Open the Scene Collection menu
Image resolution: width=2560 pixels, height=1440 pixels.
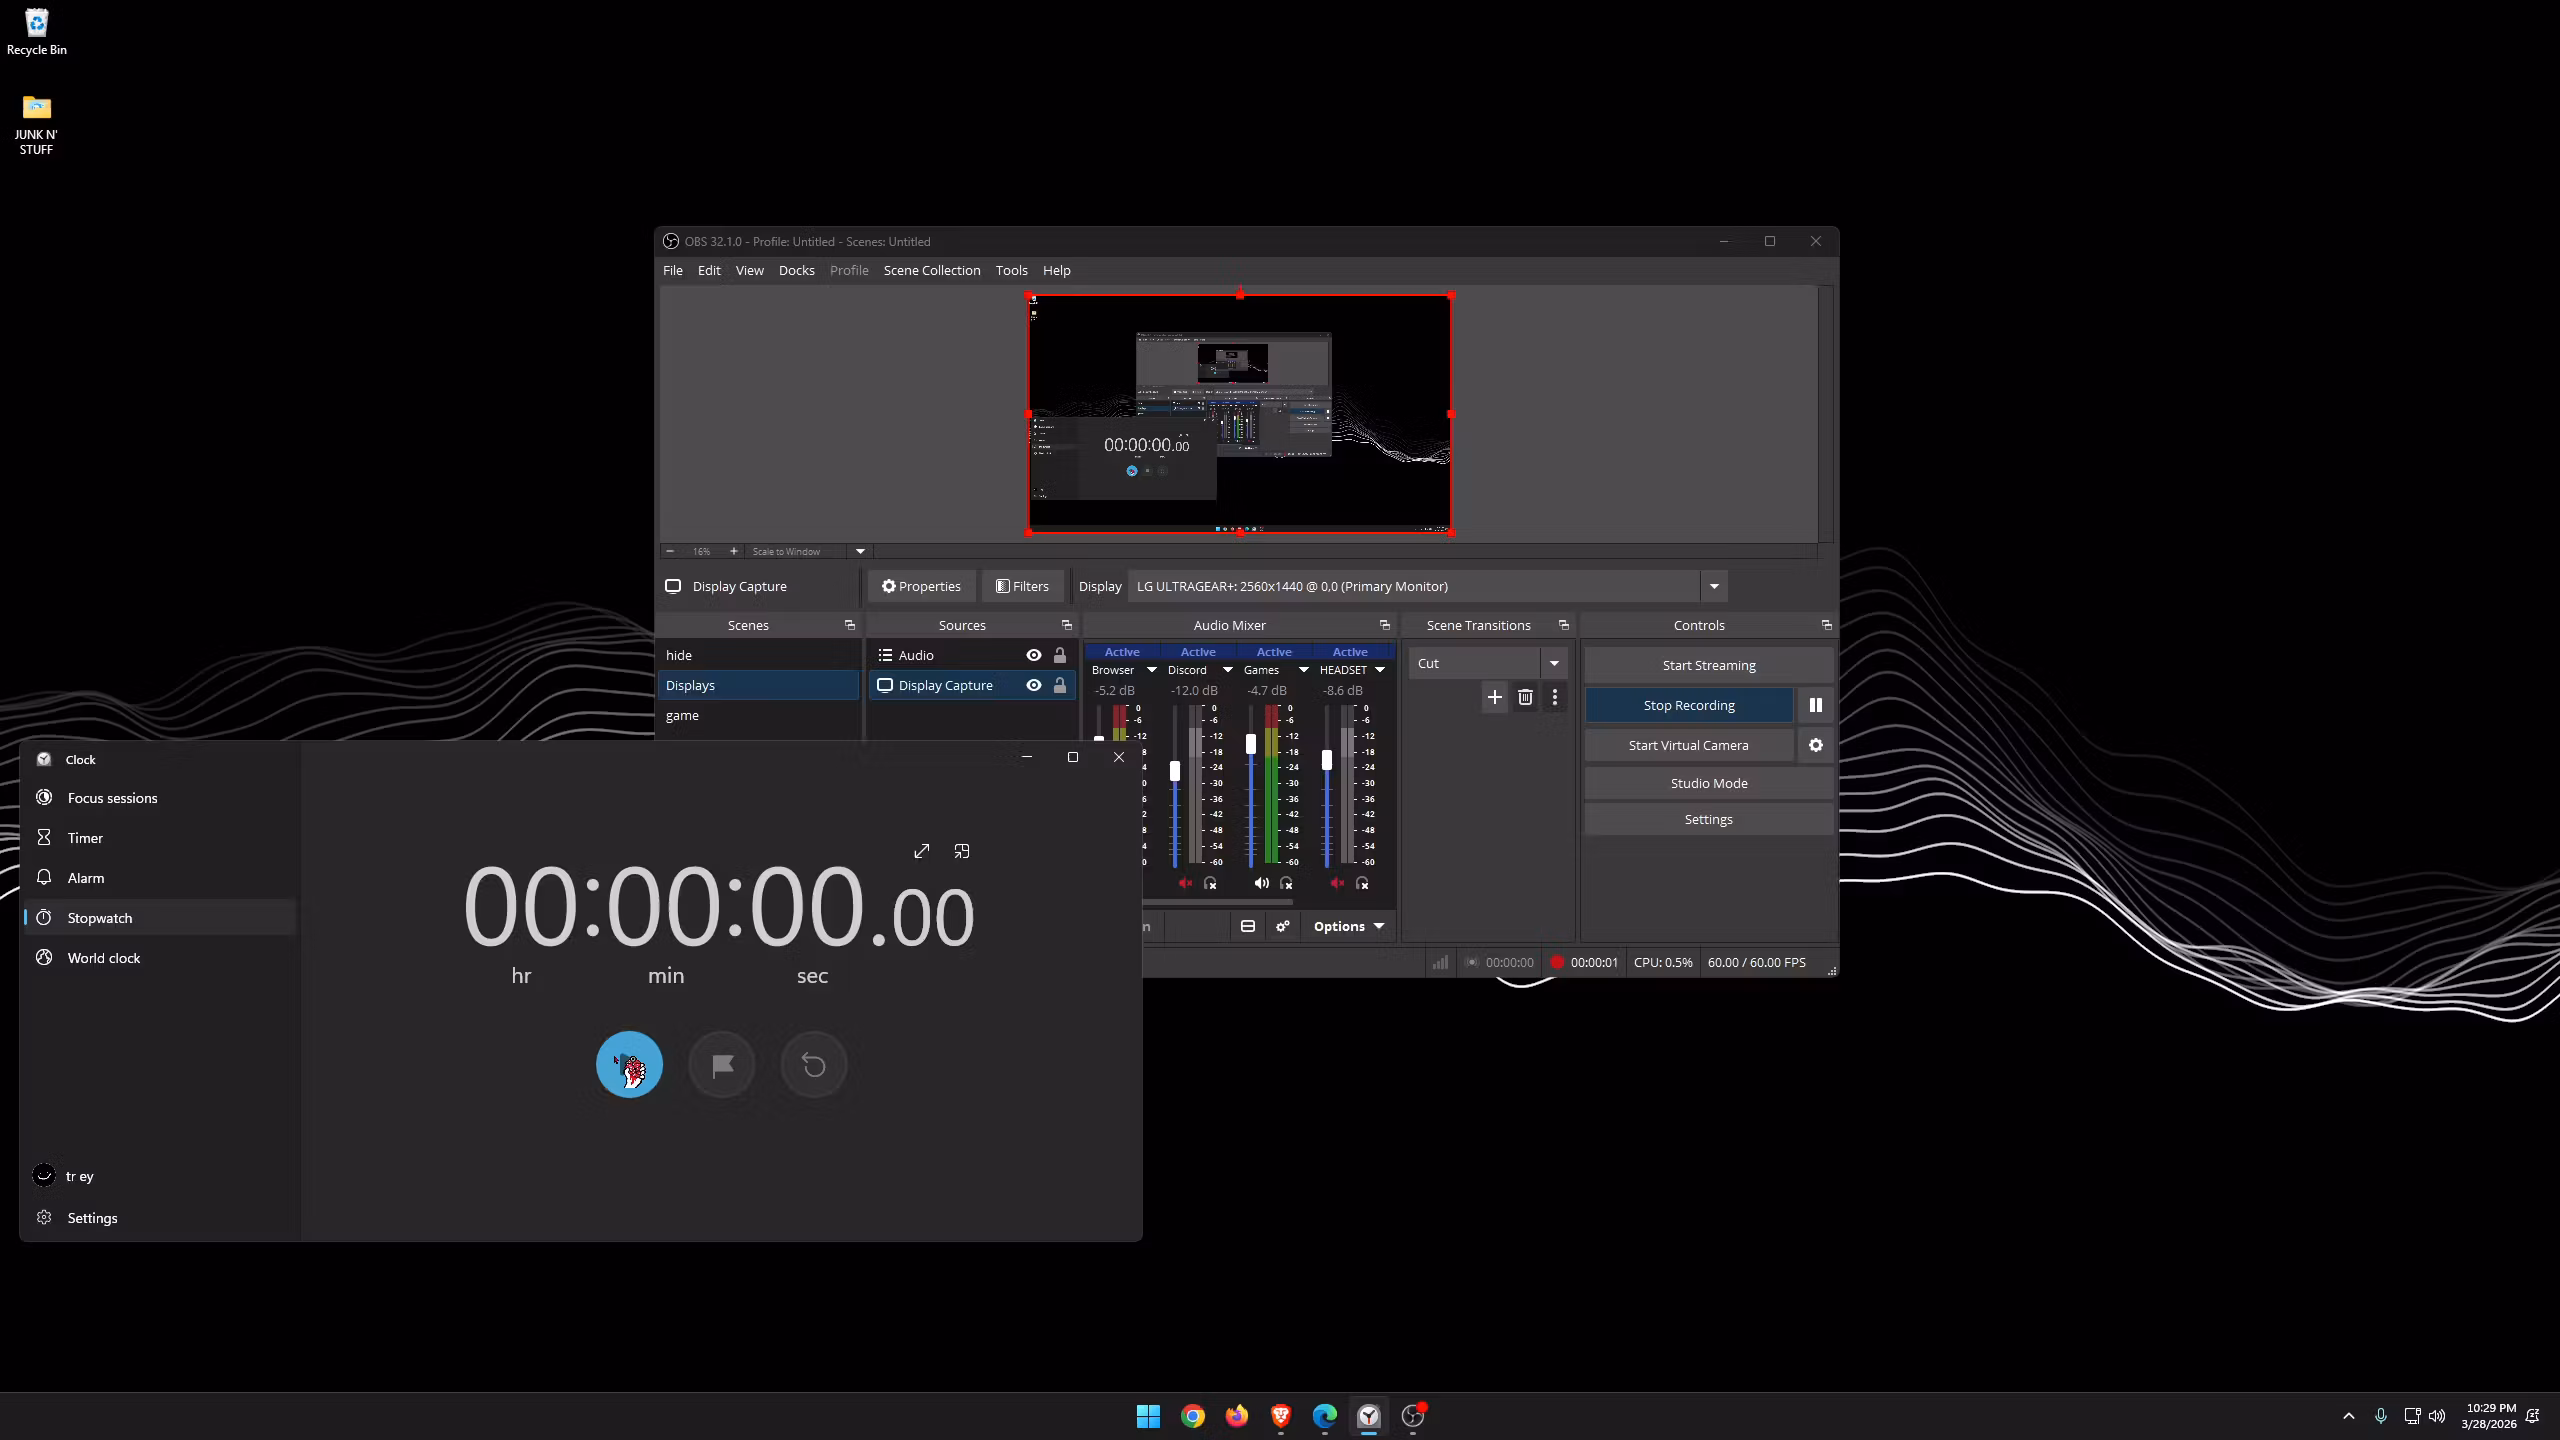click(x=932, y=270)
